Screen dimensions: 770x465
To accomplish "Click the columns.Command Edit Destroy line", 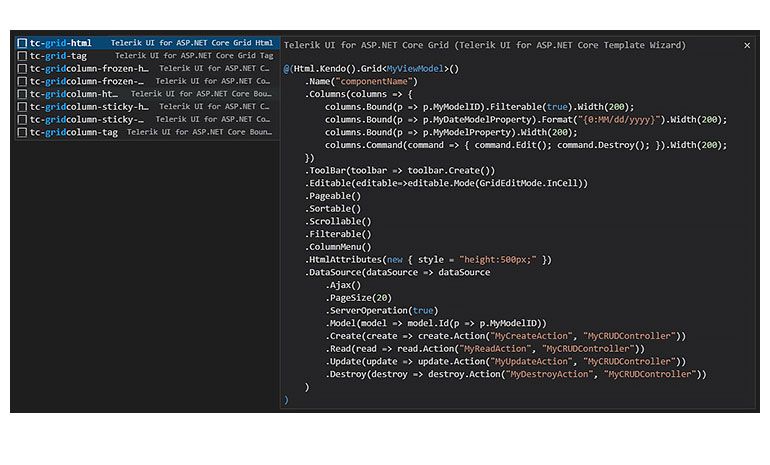I will point(526,145).
